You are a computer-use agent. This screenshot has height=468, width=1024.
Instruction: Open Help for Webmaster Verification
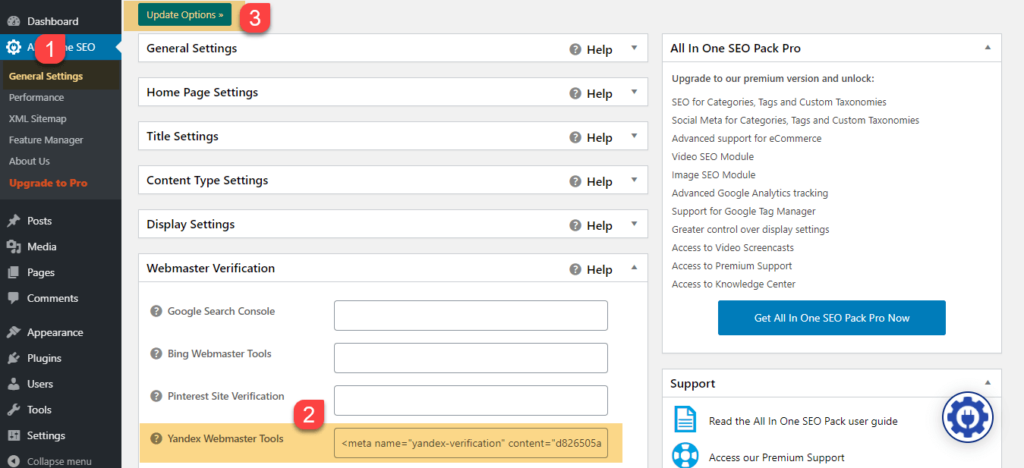pyautogui.click(x=591, y=270)
